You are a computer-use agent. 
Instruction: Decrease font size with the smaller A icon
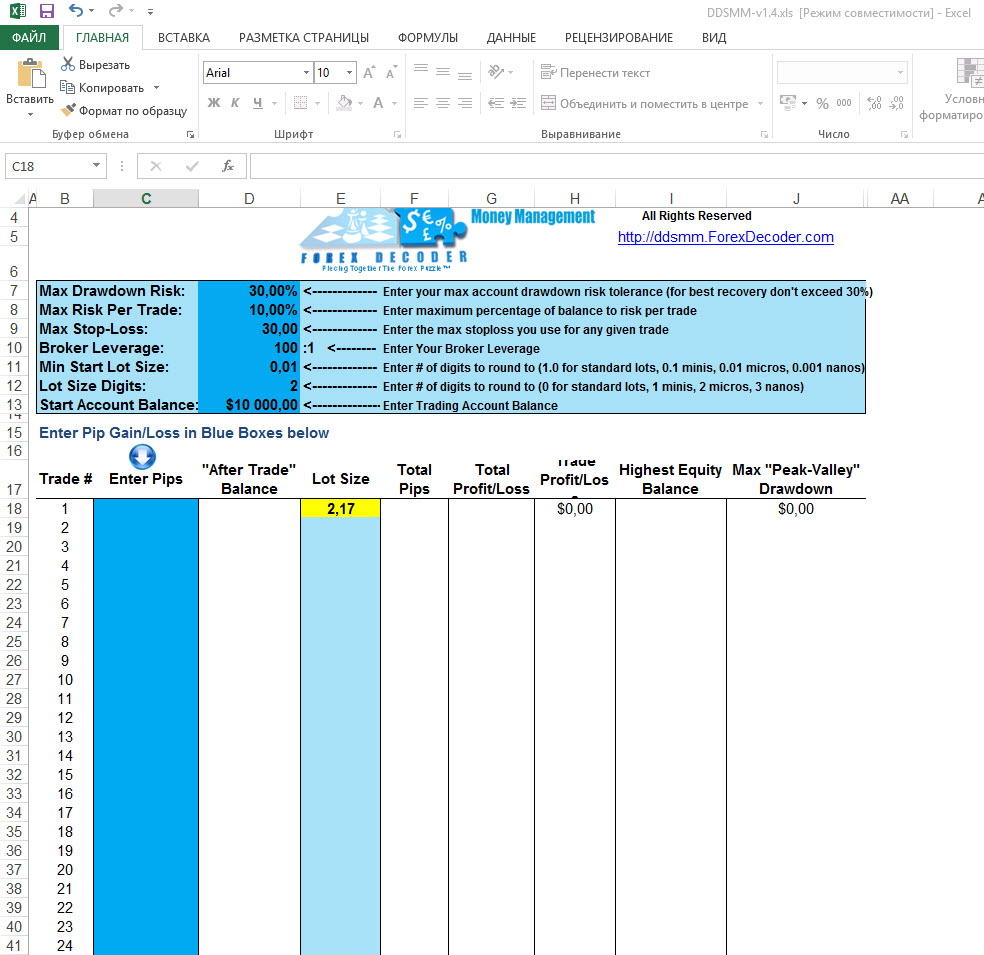tap(392, 73)
